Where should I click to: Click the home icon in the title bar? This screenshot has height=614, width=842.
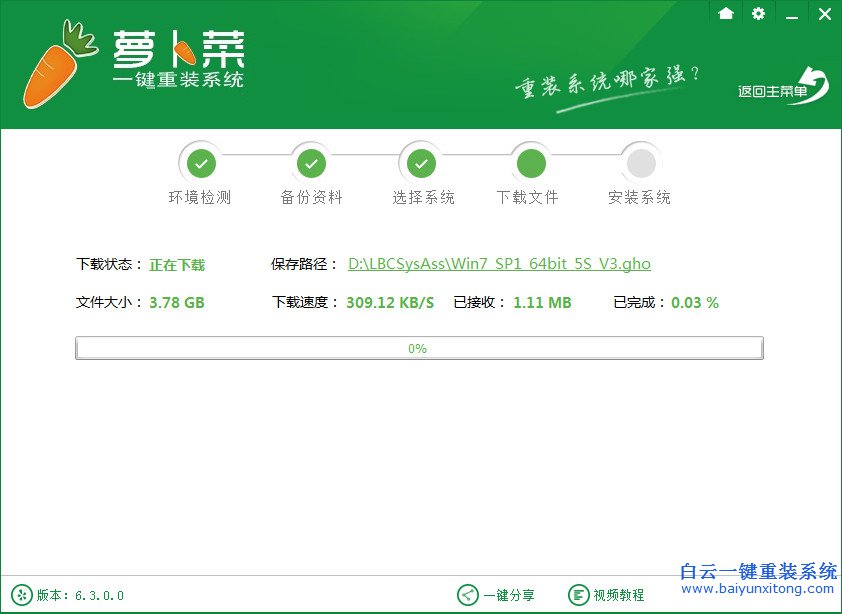(726, 14)
